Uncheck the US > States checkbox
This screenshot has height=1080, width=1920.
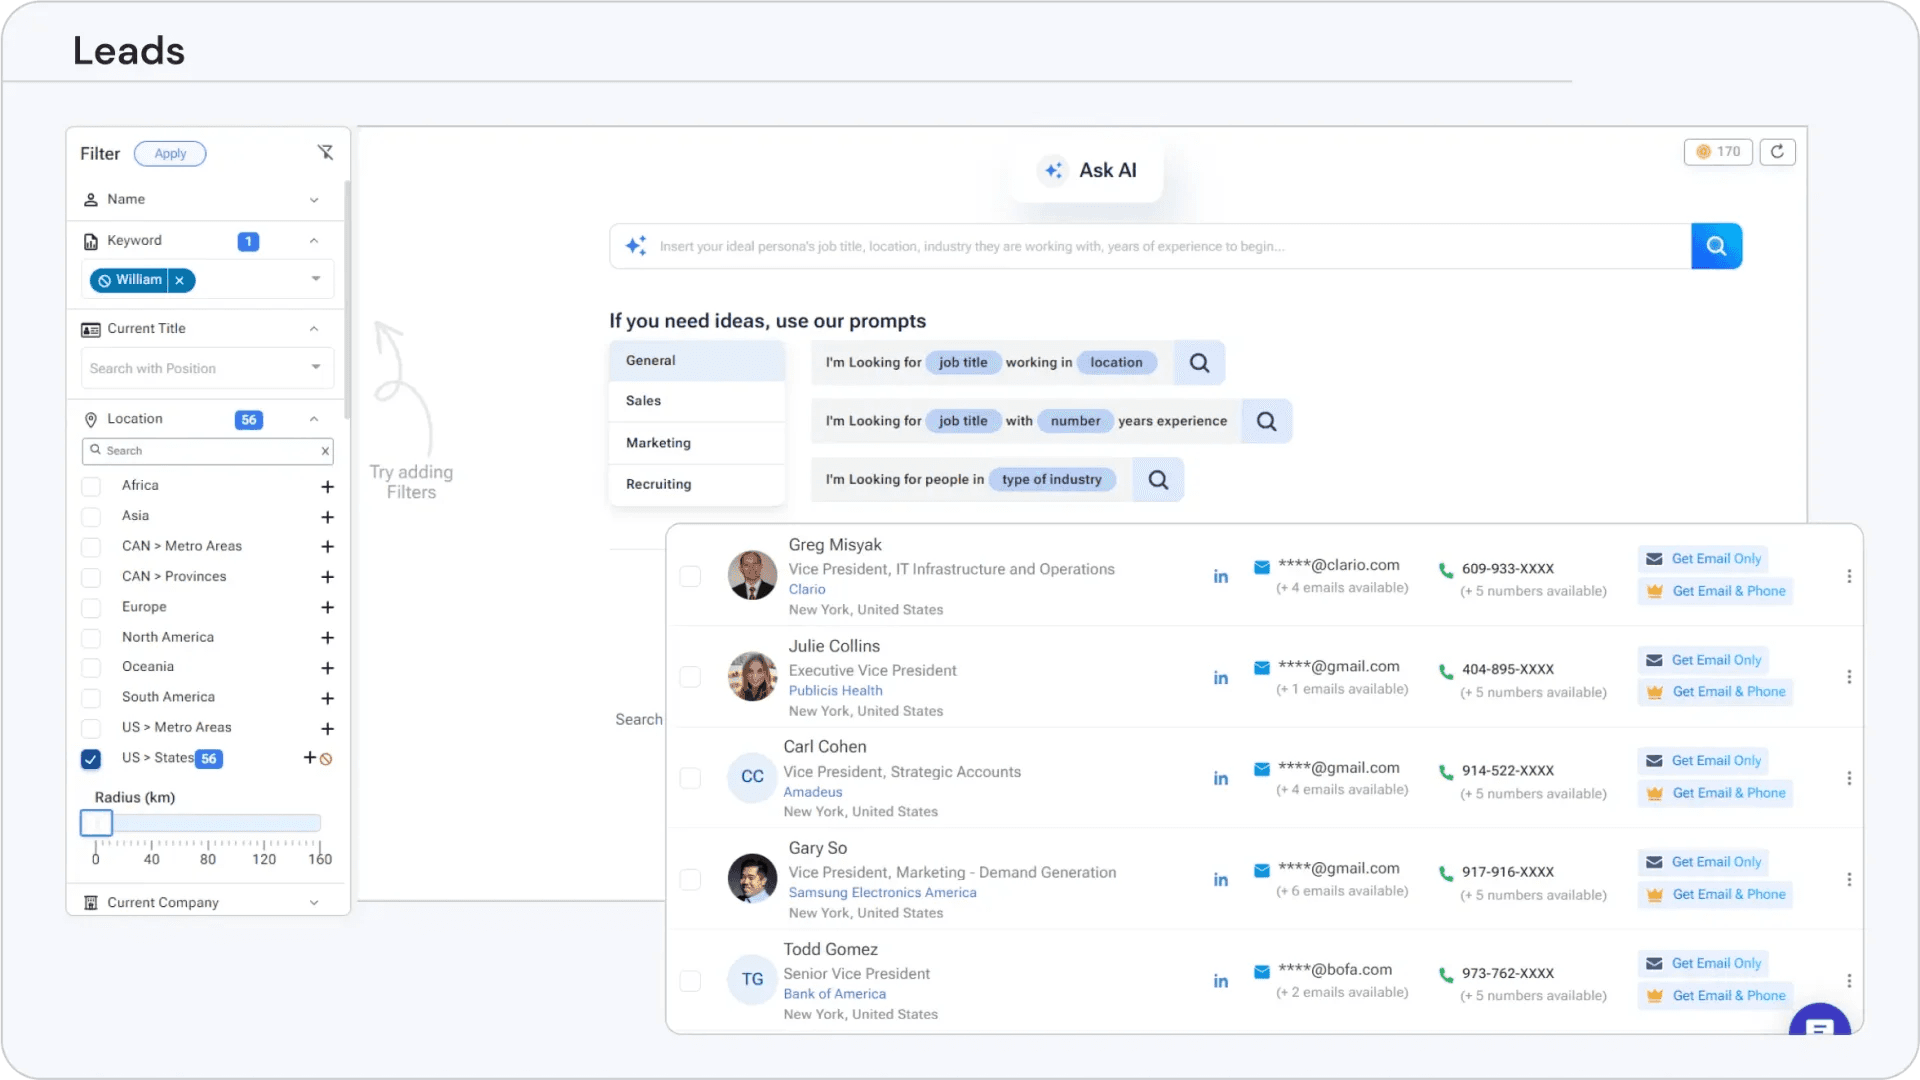91,759
